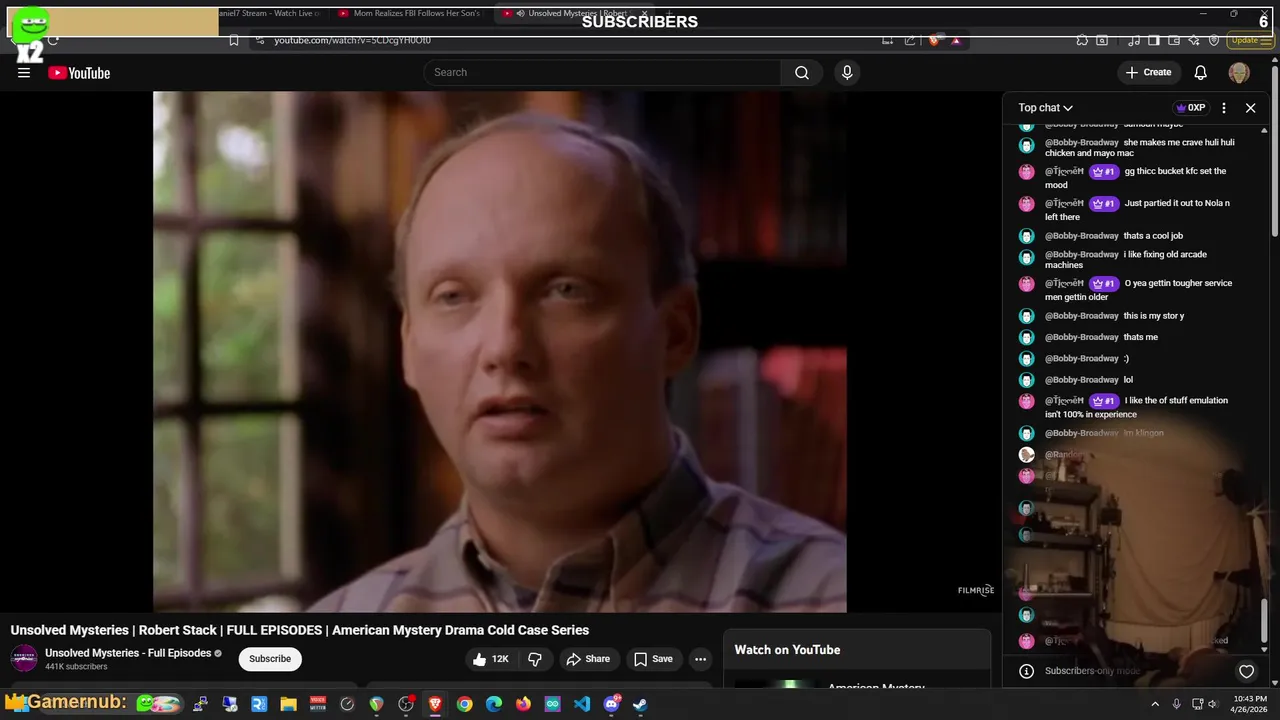Click message 'gg thicc bucket kfc set the mood'
The width and height of the screenshot is (1280, 720).
coord(1135,178)
